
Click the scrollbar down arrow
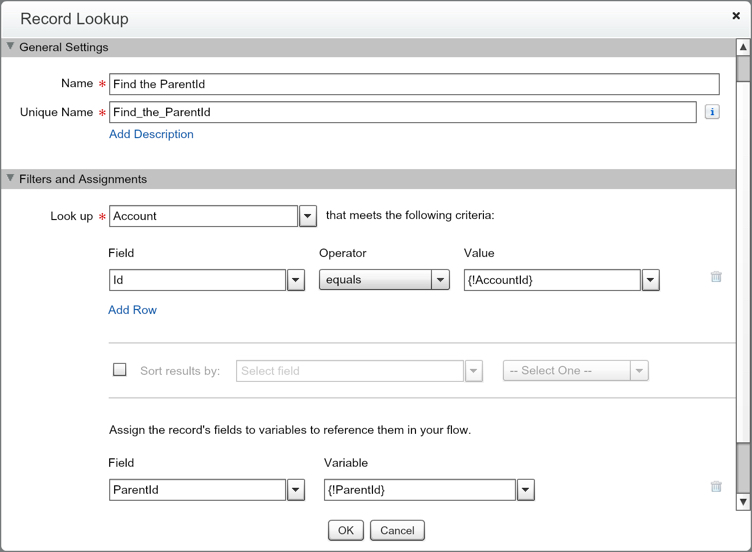[x=743, y=501]
